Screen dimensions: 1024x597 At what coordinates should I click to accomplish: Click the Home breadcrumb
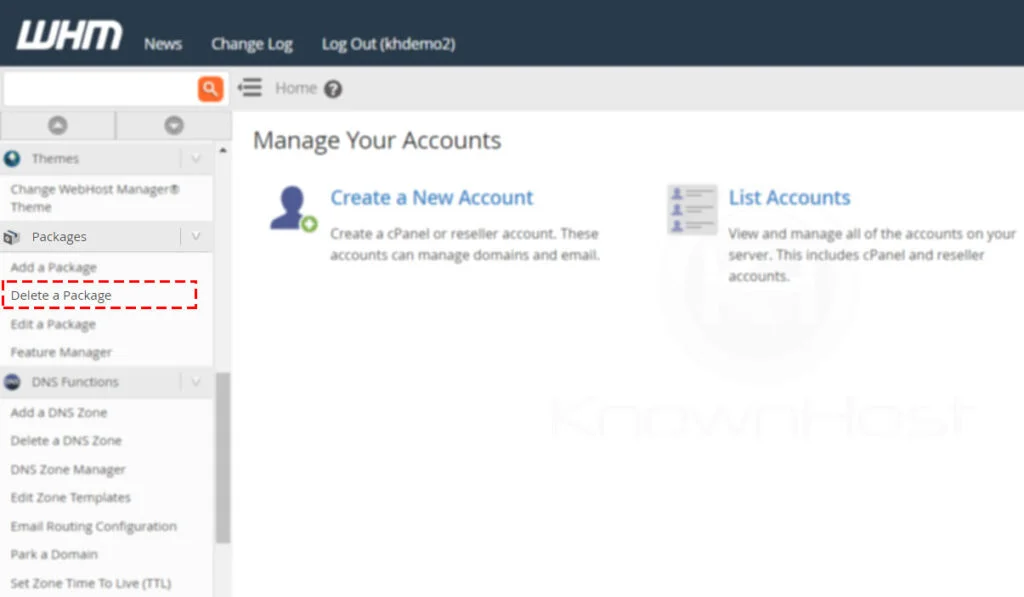click(x=296, y=88)
